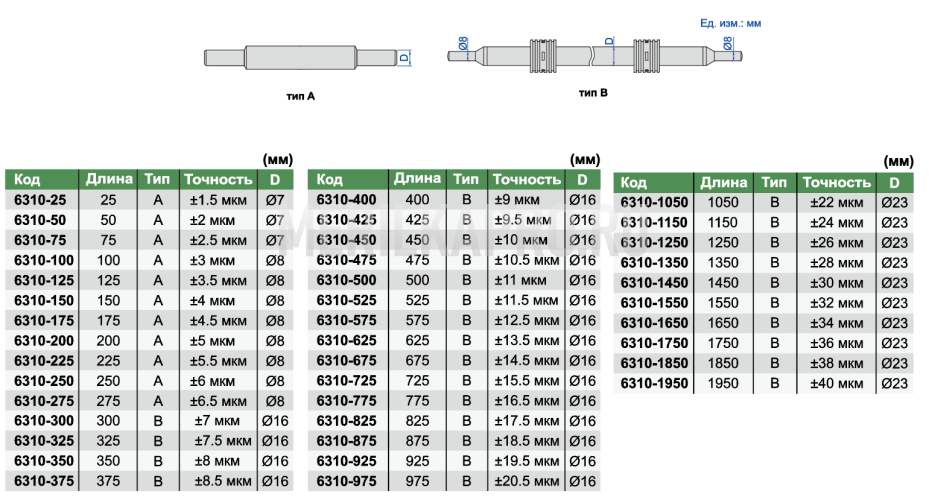Select code cell 6310-775
The width and height of the screenshot is (929, 500).
(x=348, y=401)
